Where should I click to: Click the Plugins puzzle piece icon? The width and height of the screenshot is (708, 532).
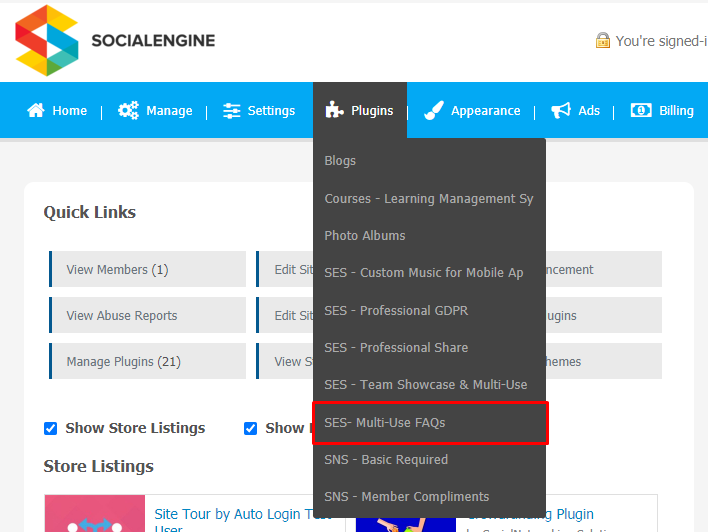pos(335,110)
